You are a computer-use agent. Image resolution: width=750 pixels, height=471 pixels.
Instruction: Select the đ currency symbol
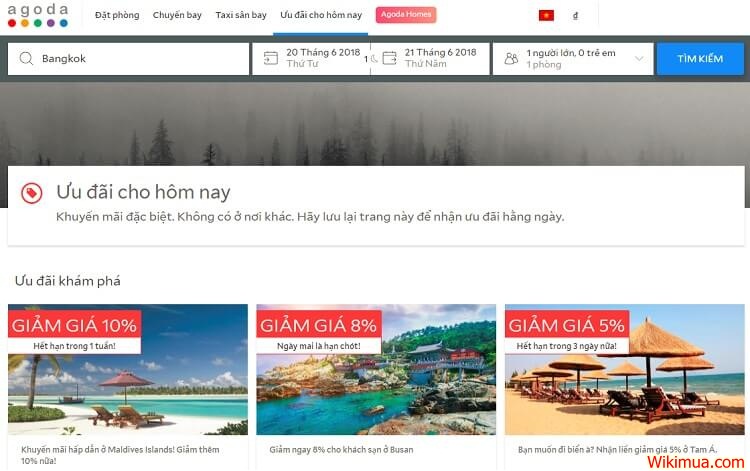point(575,15)
